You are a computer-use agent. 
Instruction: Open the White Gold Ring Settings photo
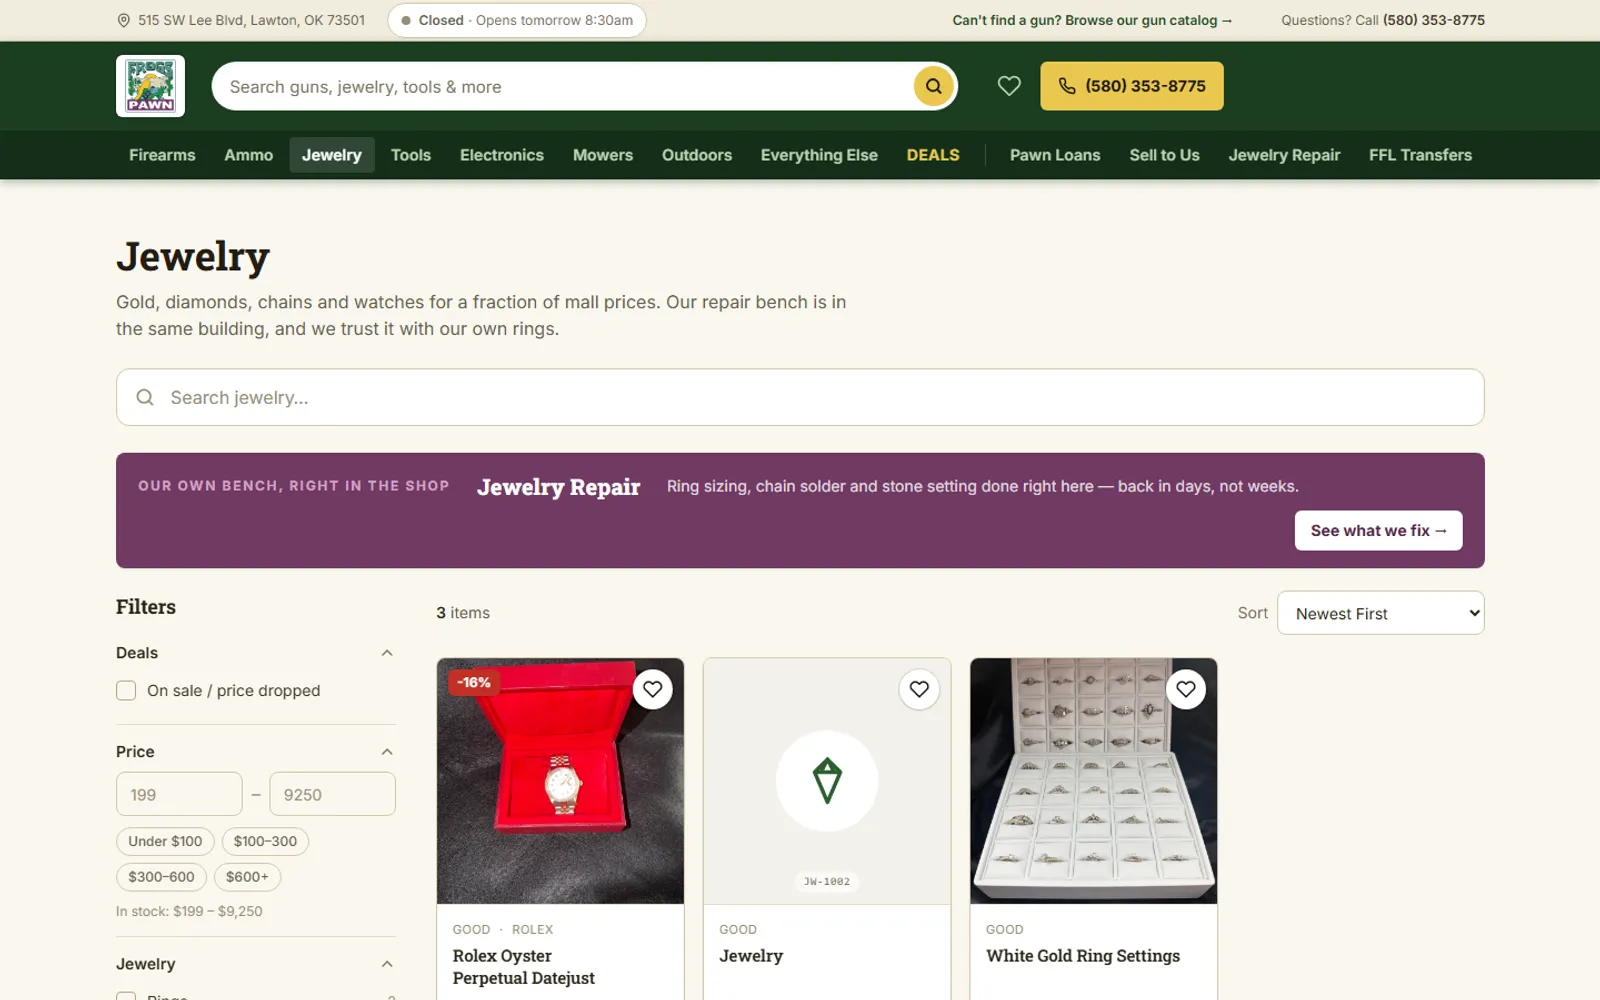1093,781
